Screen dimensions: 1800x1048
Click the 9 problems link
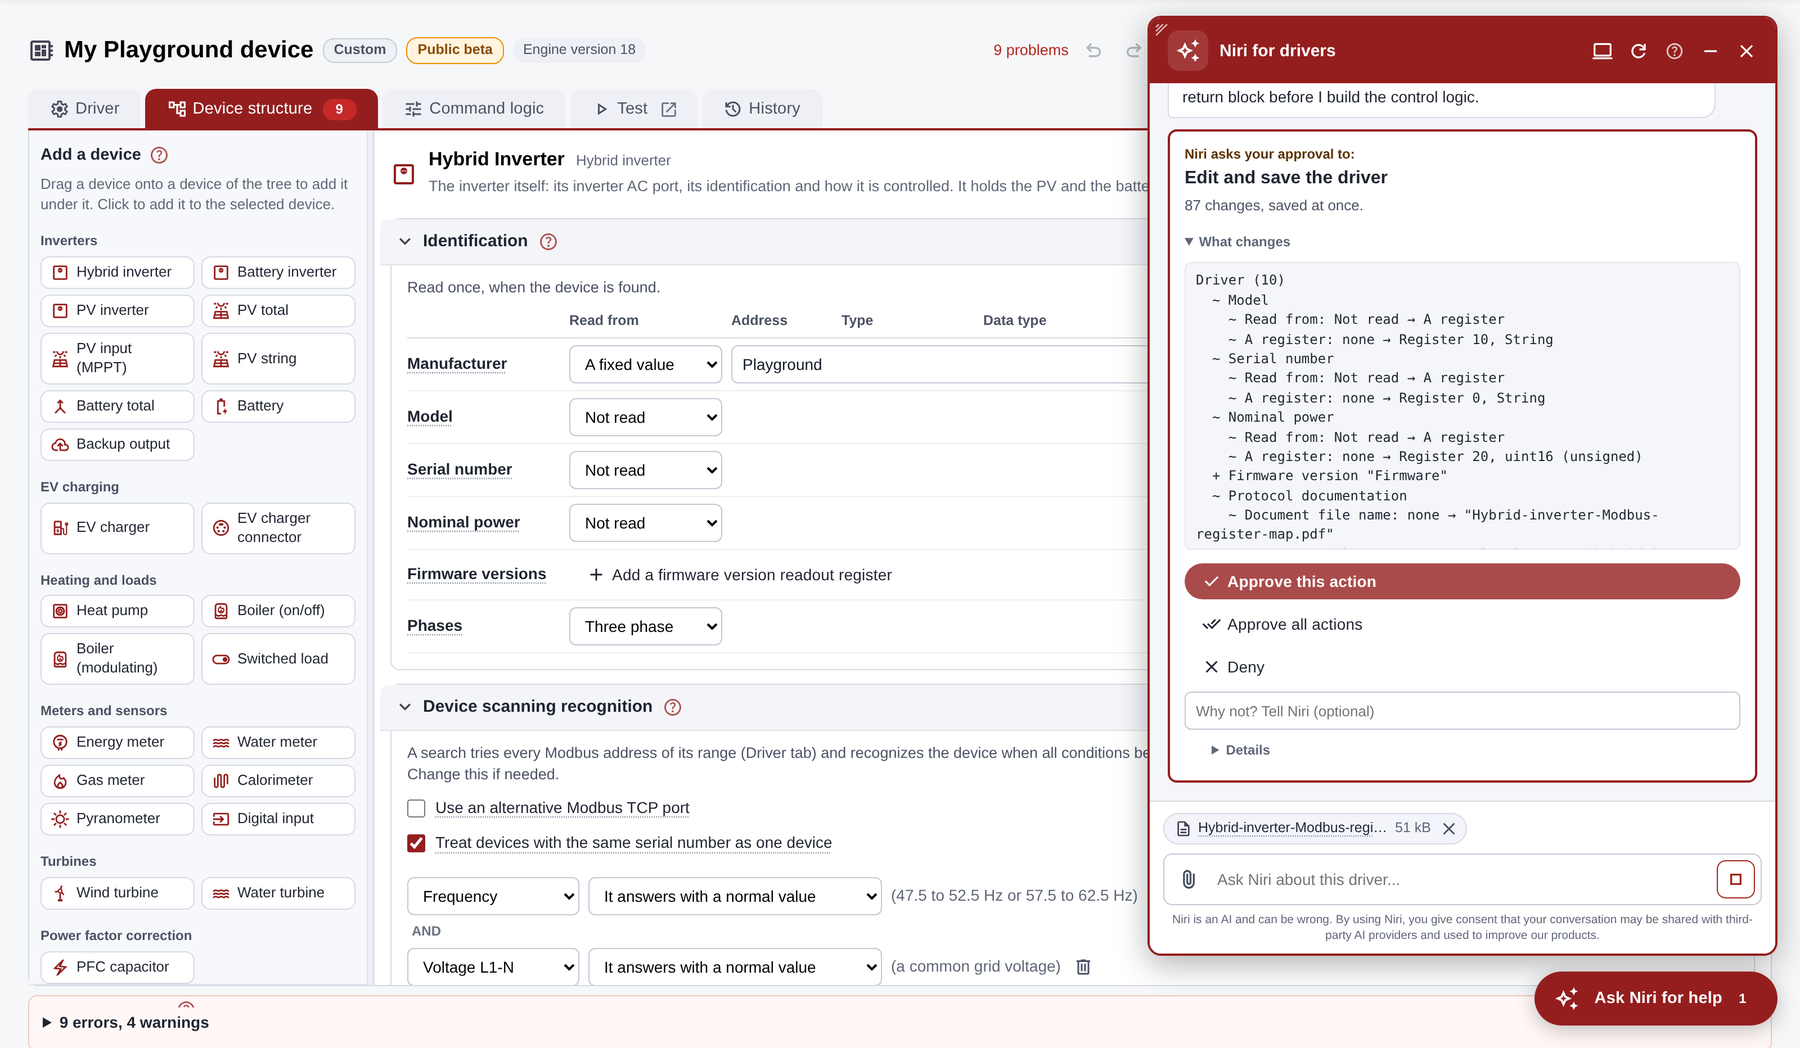click(1030, 50)
